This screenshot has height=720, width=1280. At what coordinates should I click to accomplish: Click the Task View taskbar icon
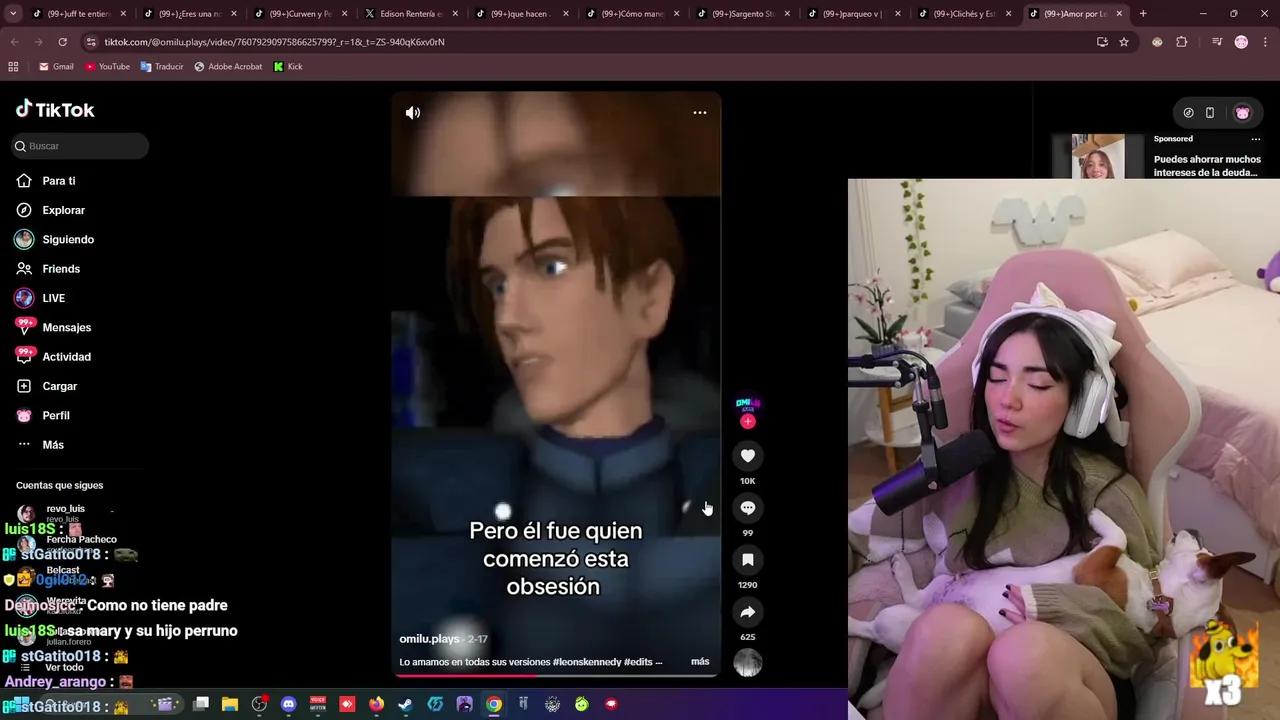[x=201, y=704]
